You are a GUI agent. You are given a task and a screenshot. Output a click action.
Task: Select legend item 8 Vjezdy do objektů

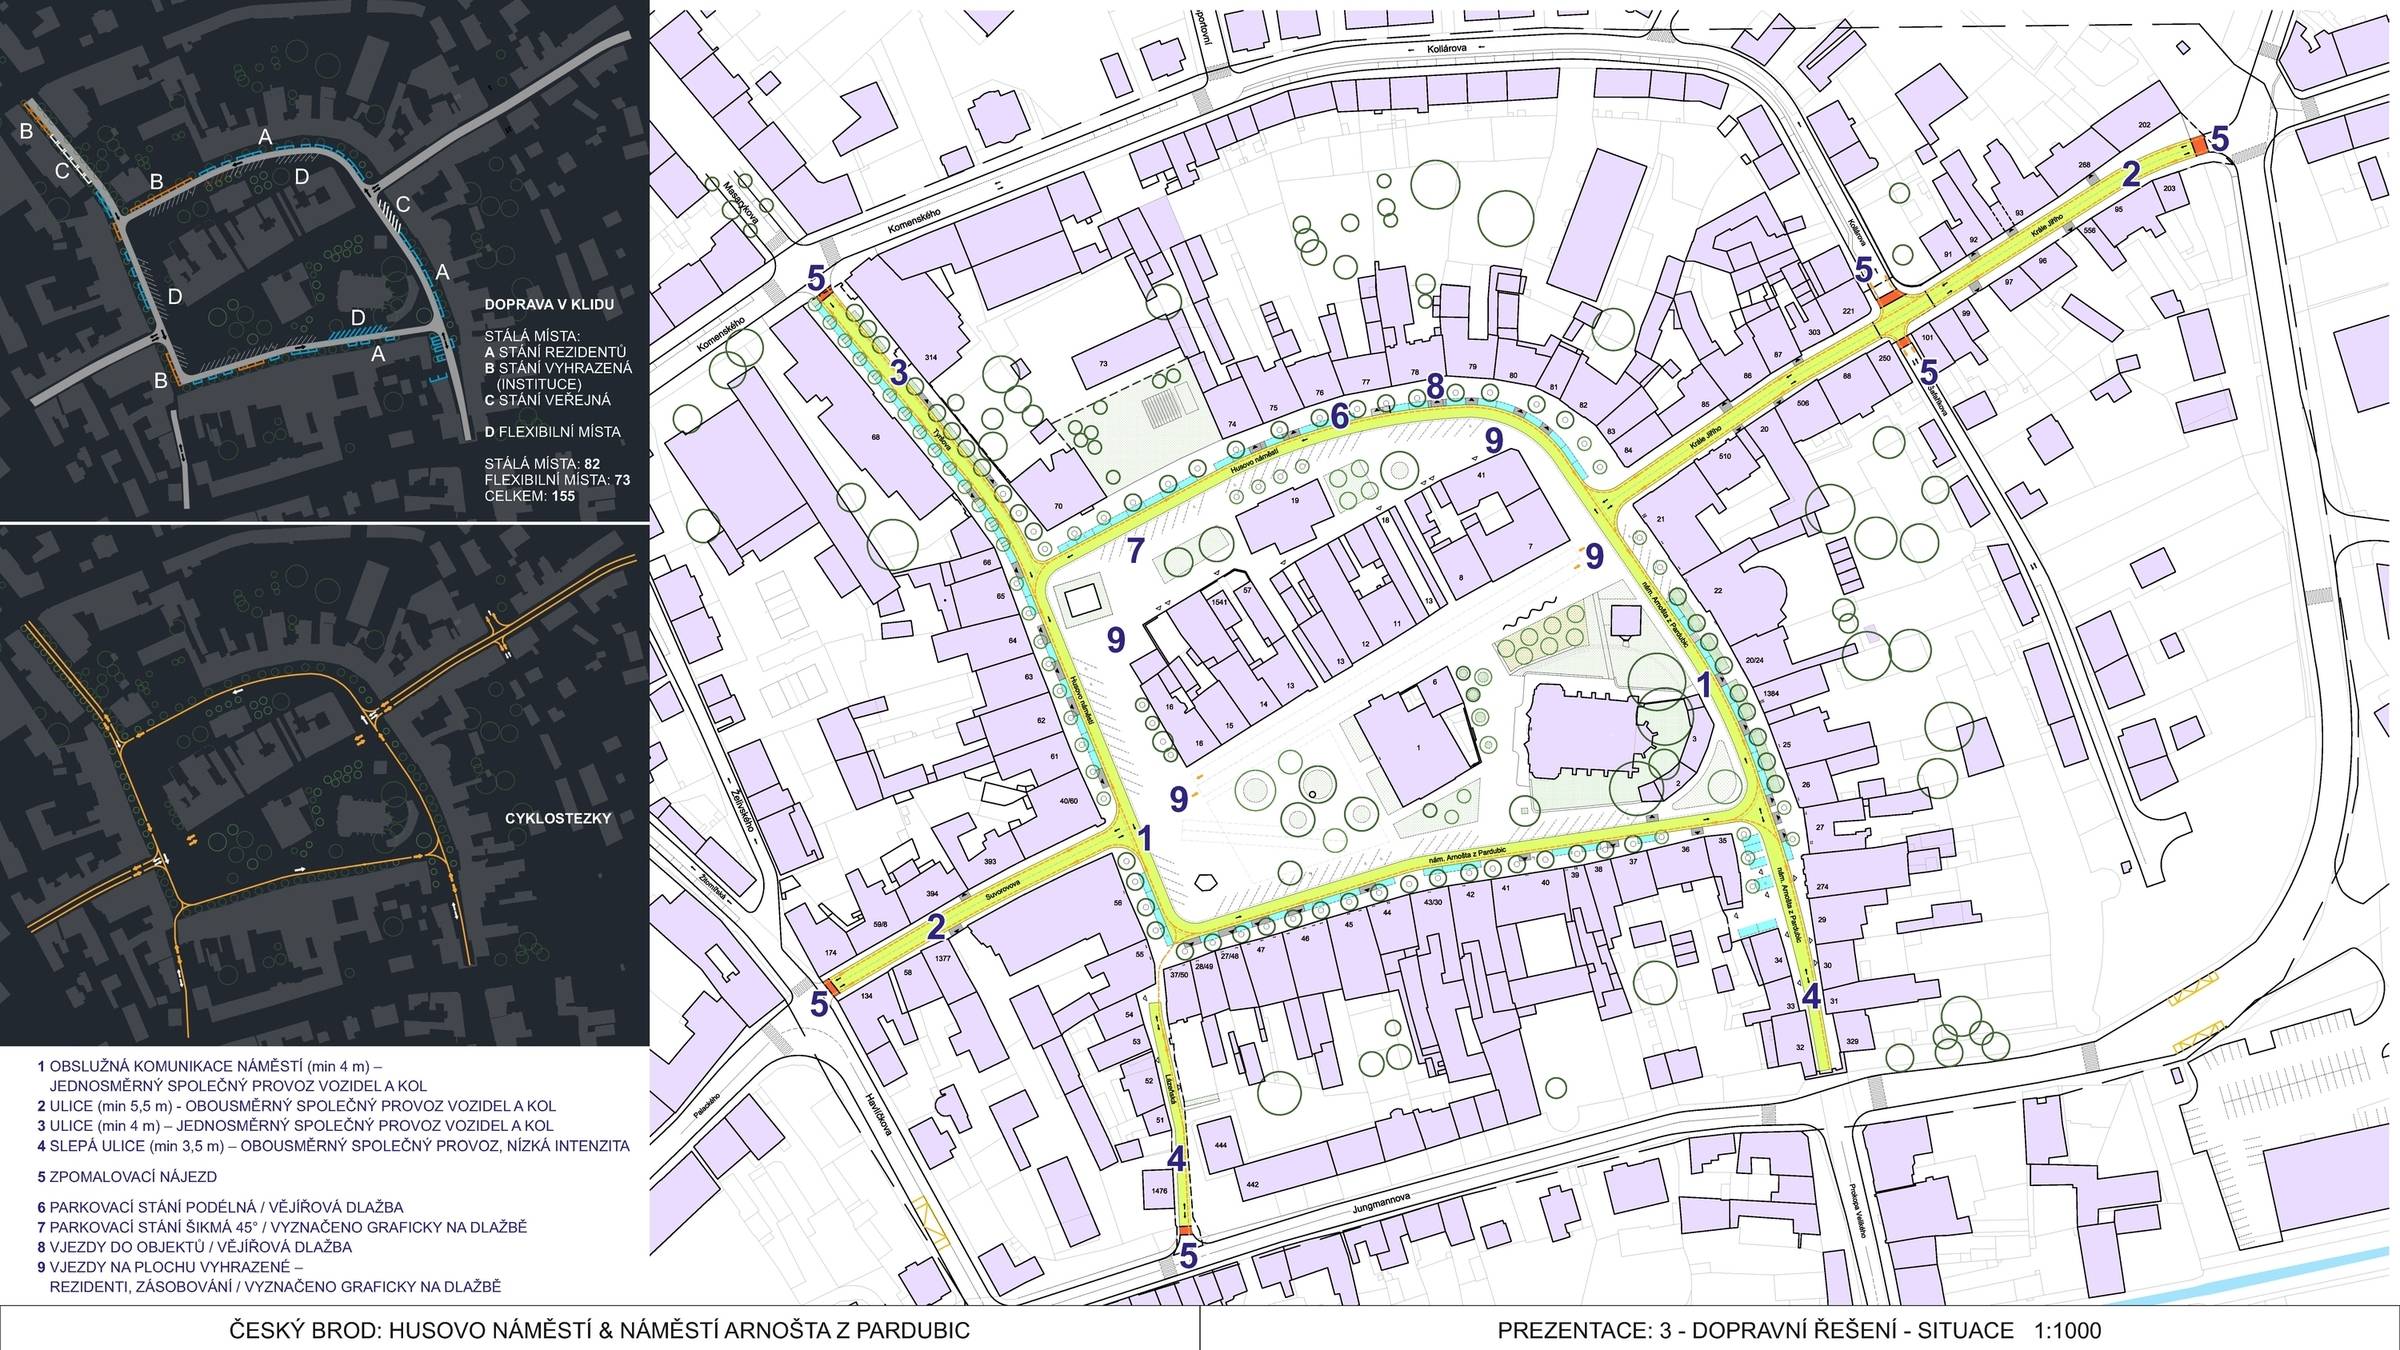point(194,1247)
